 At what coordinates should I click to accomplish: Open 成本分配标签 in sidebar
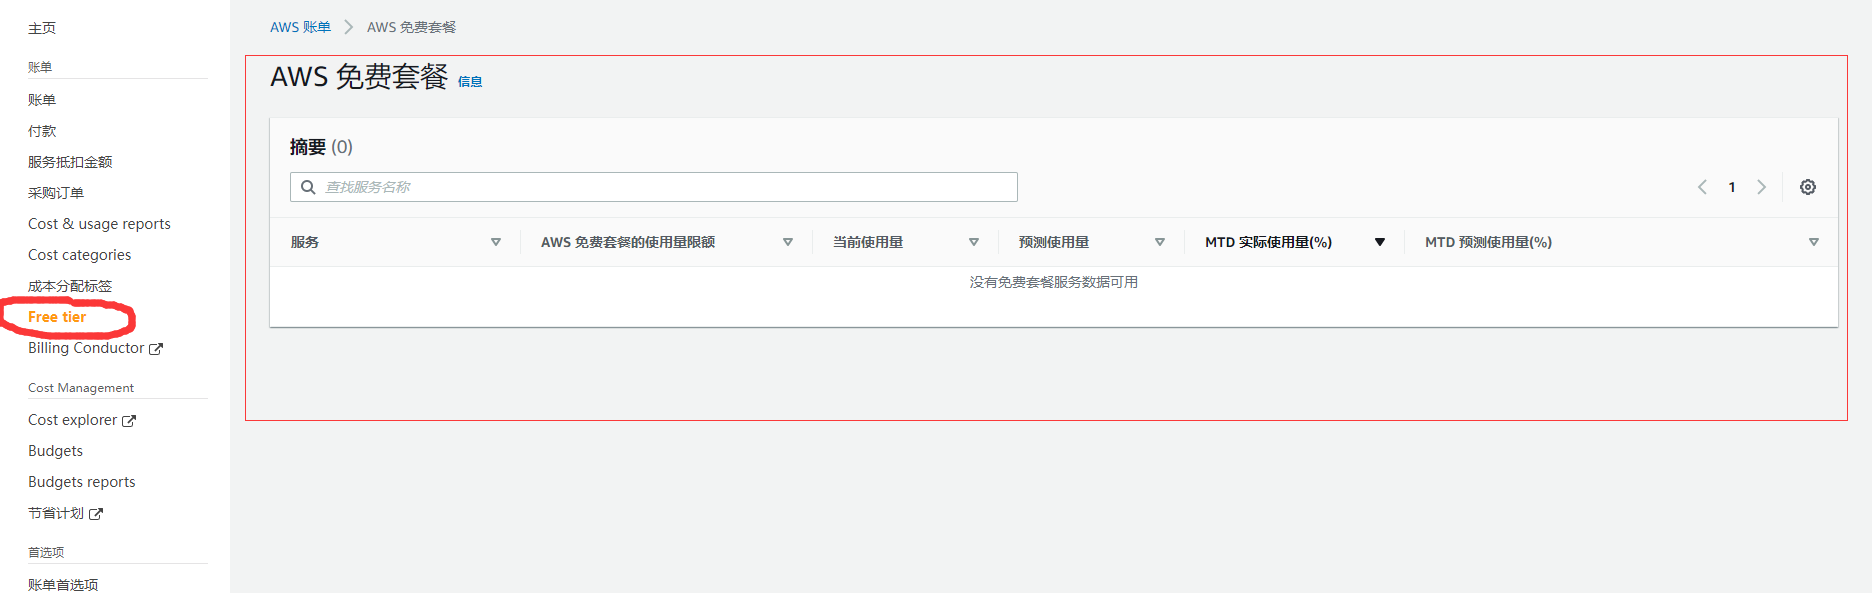[x=70, y=286]
